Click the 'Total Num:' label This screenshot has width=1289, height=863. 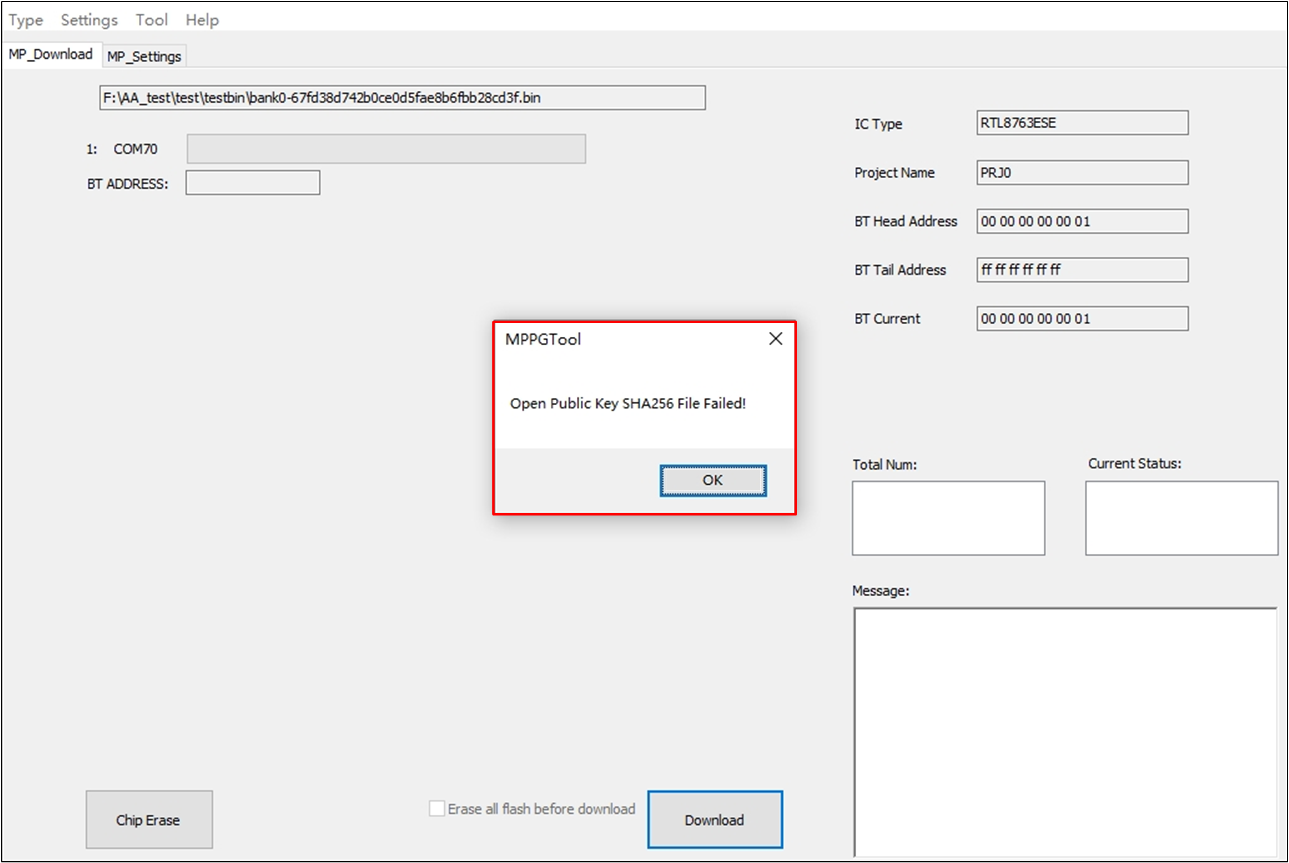tap(885, 465)
